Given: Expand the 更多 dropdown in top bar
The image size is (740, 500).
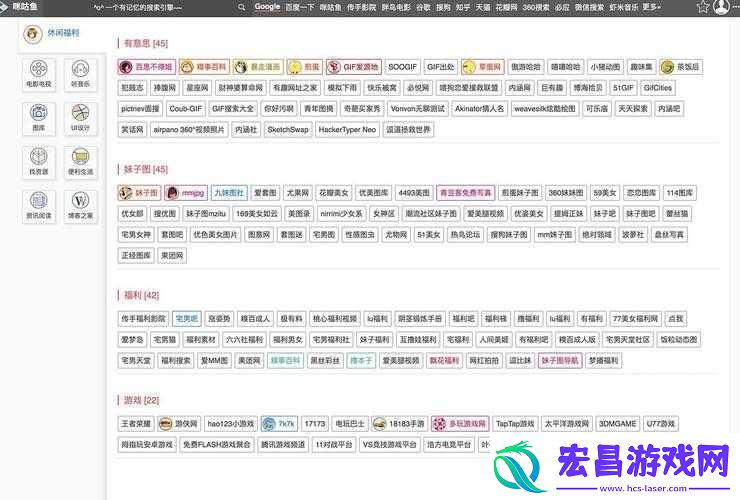Looking at the screenshot, I should pyautogui.click(x=652, y=7).
